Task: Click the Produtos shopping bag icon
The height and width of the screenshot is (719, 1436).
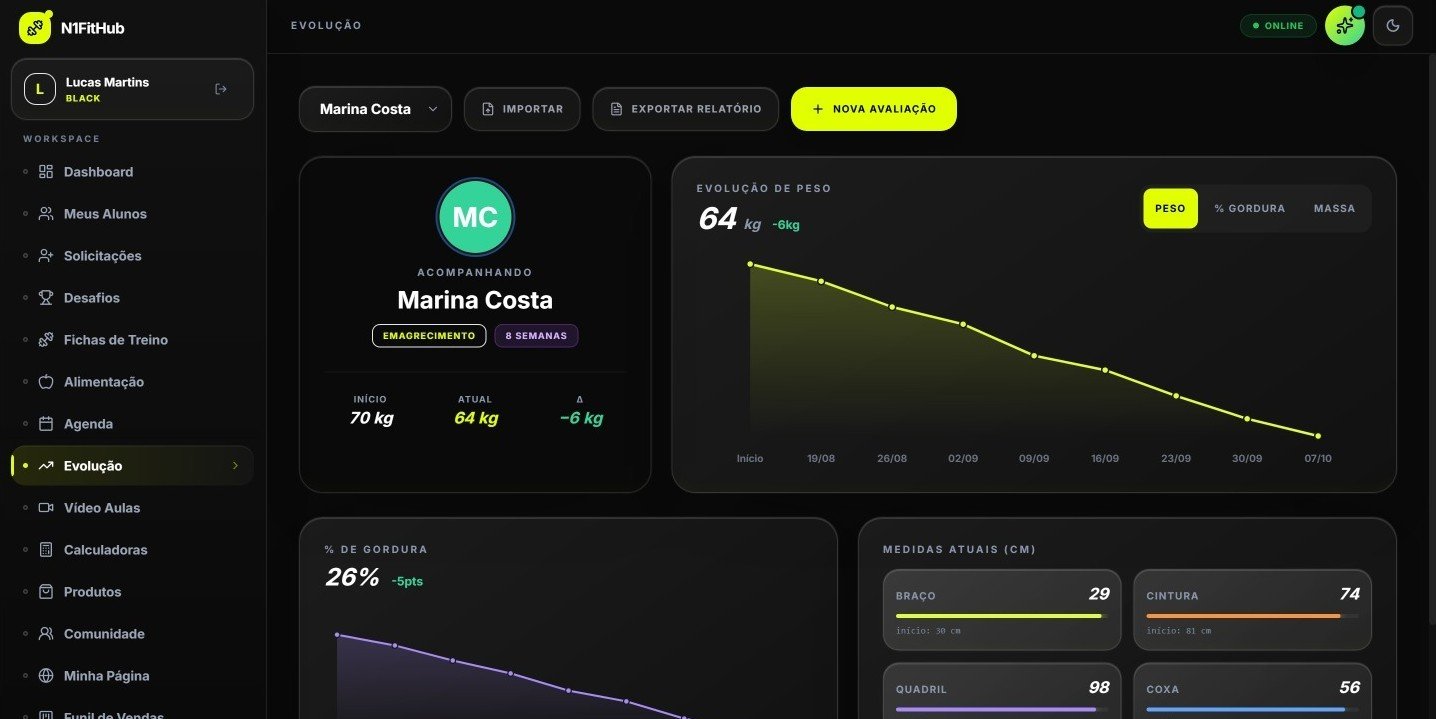Action: point(45,592)
